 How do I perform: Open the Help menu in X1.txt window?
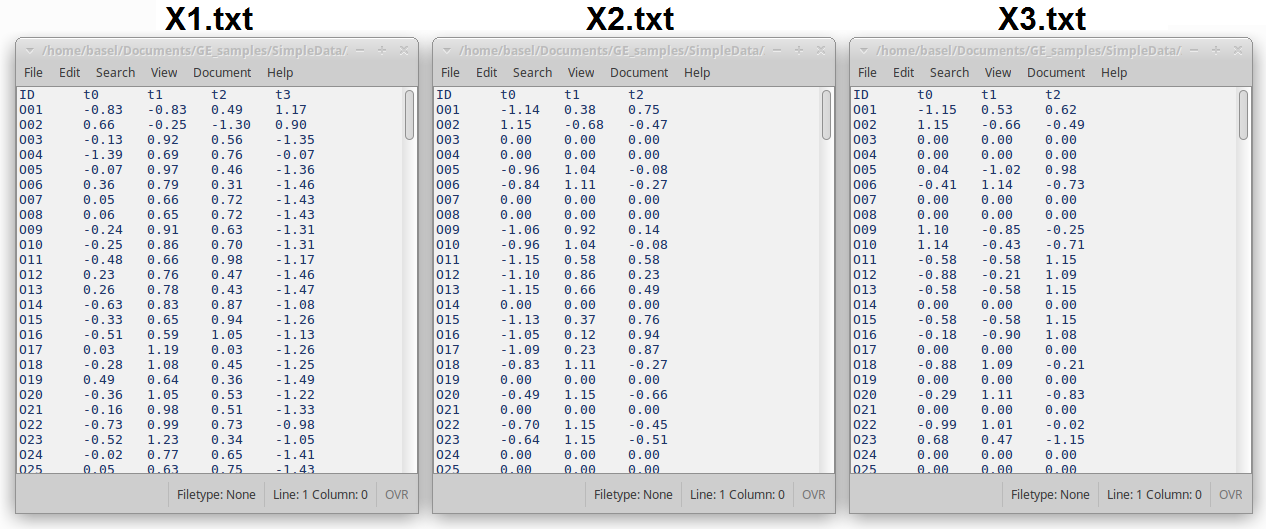[x=280, y=72]
